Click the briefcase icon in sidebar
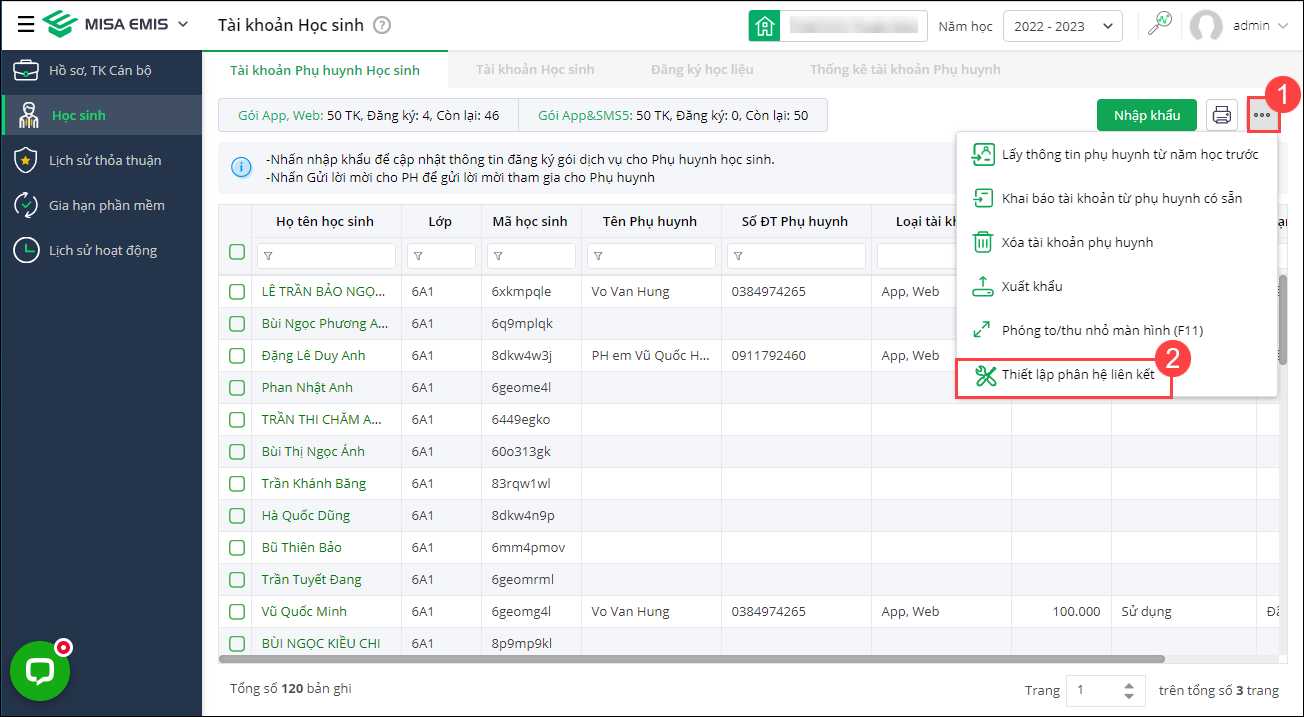The width and height of the screenshot is (1304, 717). [26, 70]
